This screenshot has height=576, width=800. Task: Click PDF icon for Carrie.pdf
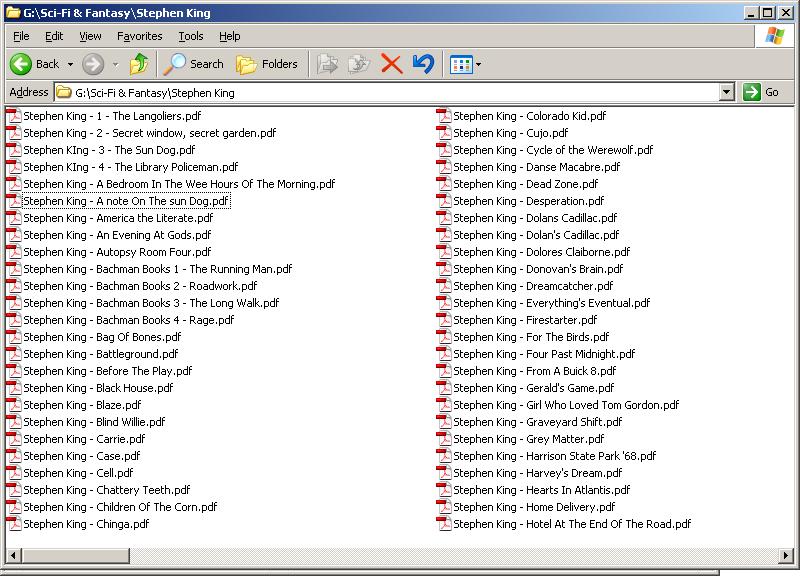pyautogui.click(x=14, y=438)
